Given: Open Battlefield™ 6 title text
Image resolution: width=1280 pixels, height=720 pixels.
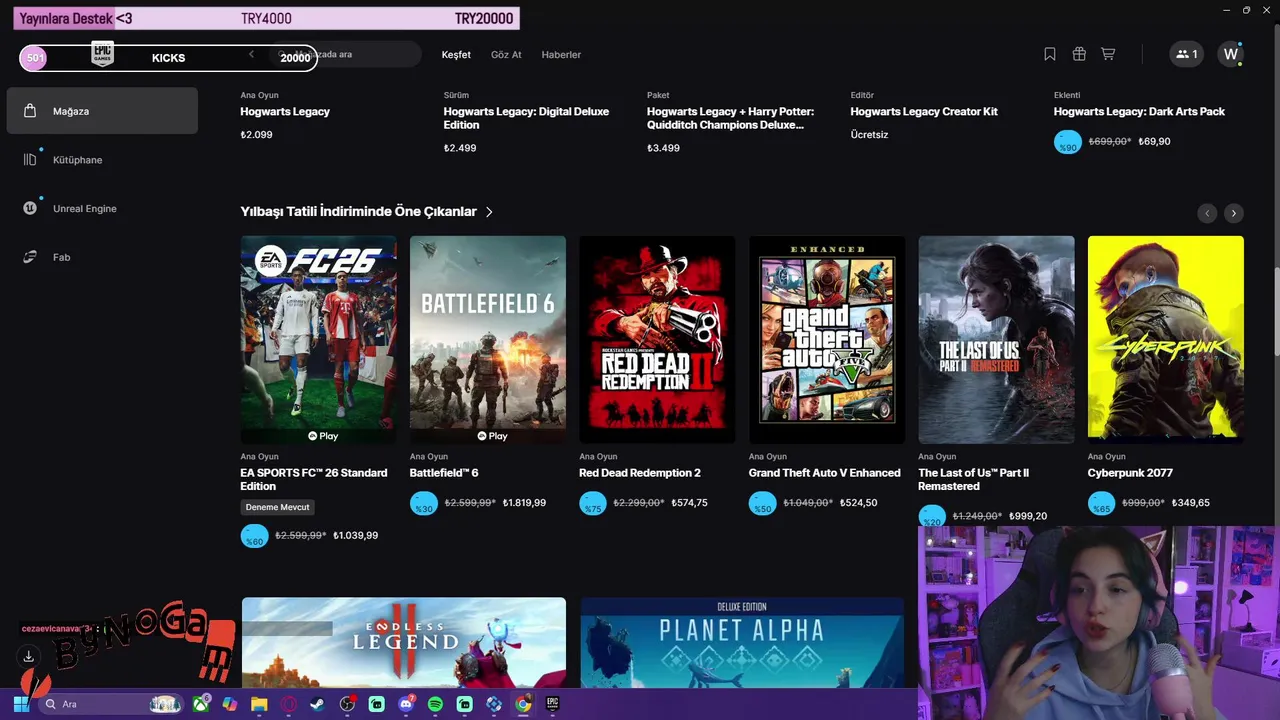Looking at the screenshot, I should (444, 473).
